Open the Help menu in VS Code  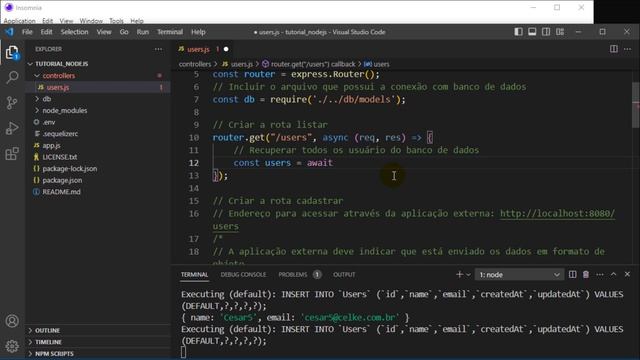[198, 32]
